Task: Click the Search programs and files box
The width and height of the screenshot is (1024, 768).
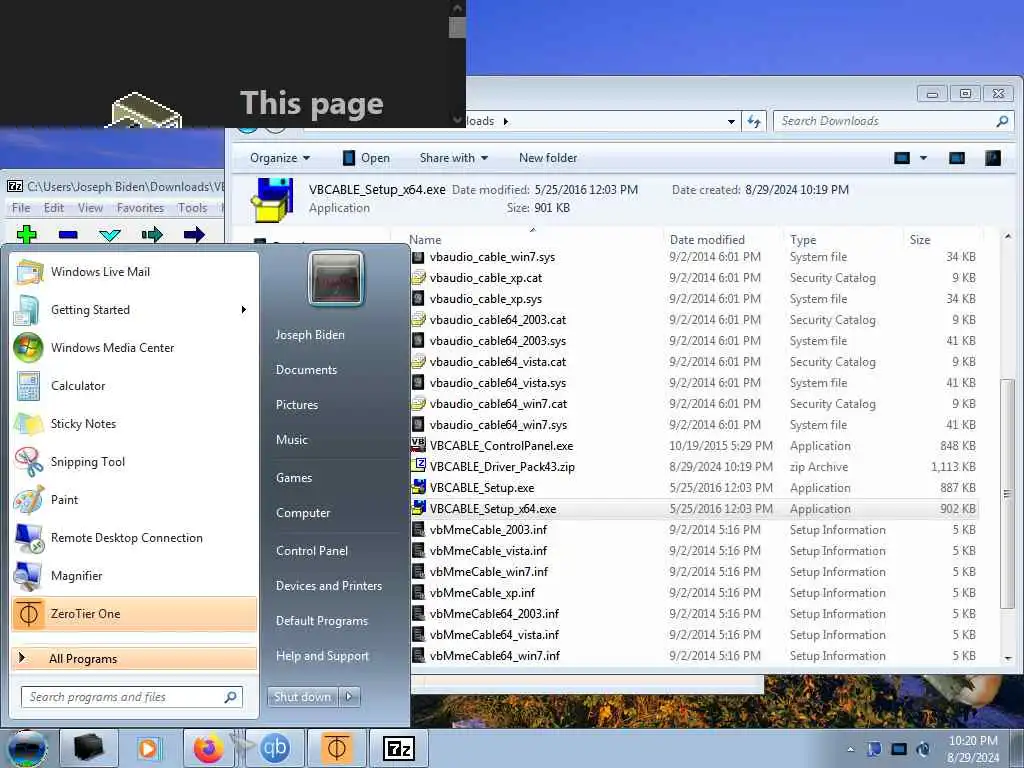Action: (x=131, y=697)
